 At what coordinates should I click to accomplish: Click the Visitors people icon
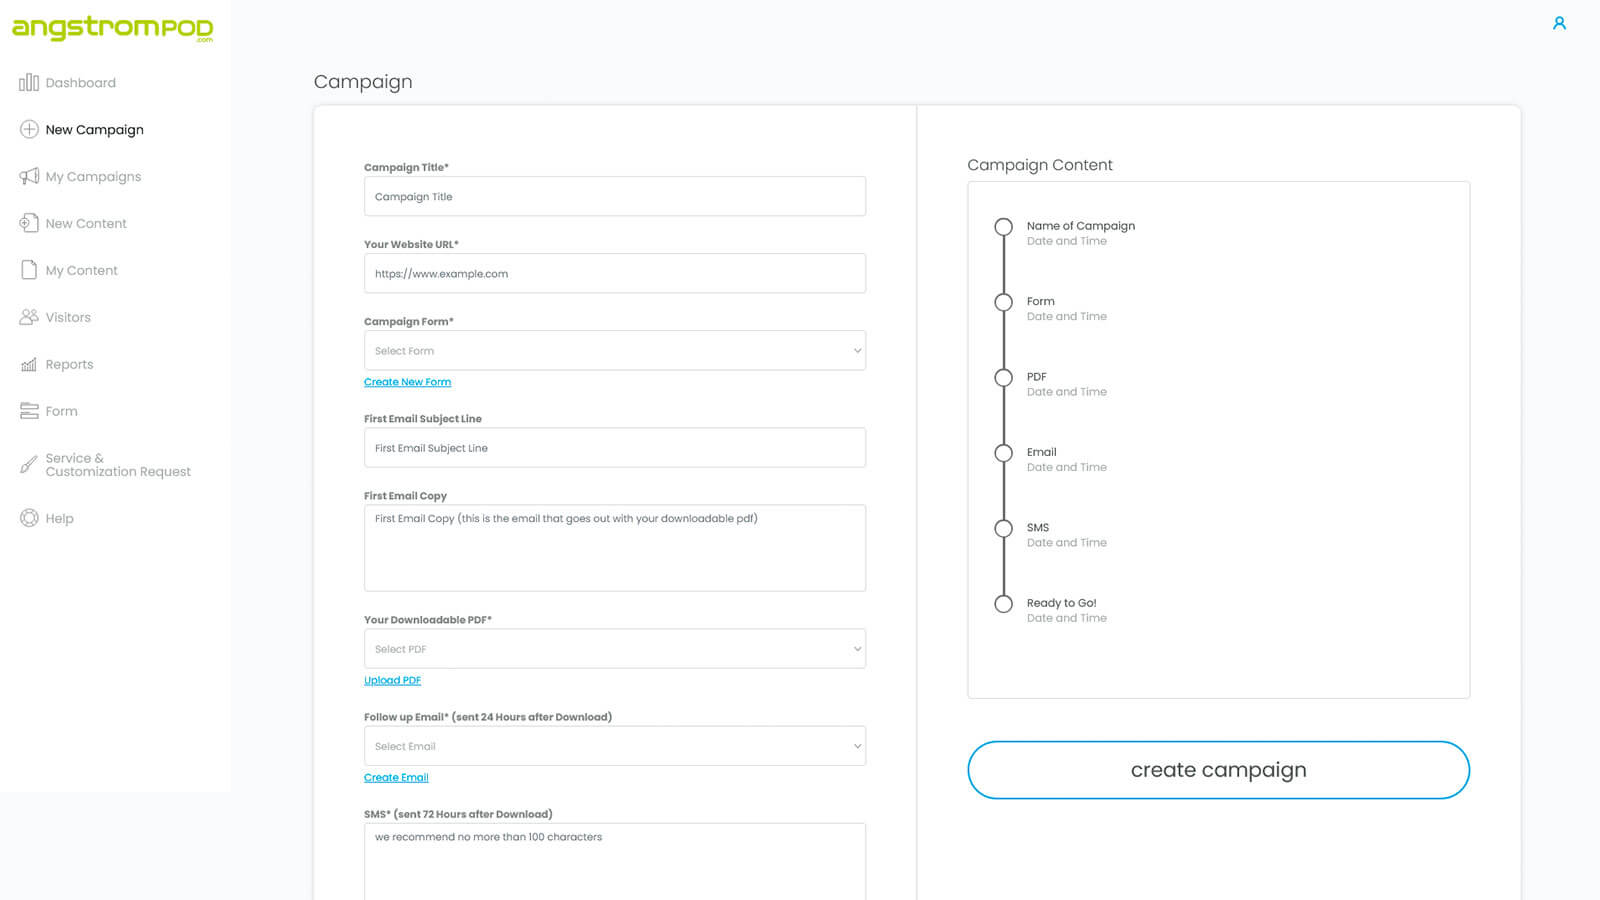pos(29,317)
